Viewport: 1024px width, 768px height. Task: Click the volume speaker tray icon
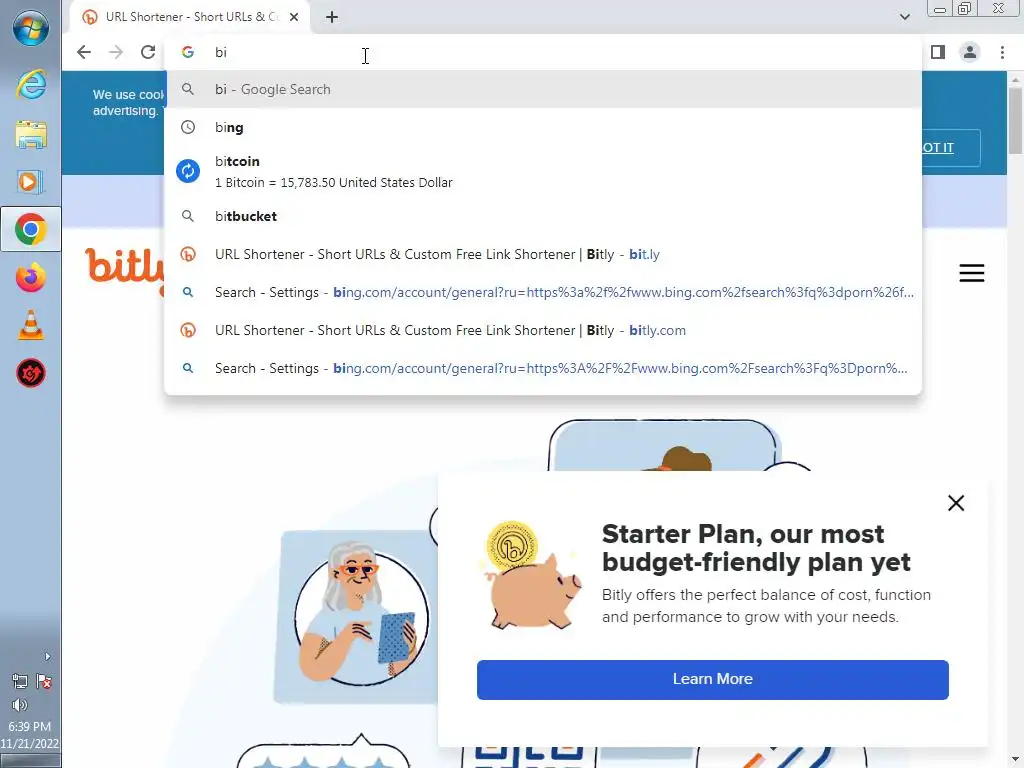(x=20, y=705)
